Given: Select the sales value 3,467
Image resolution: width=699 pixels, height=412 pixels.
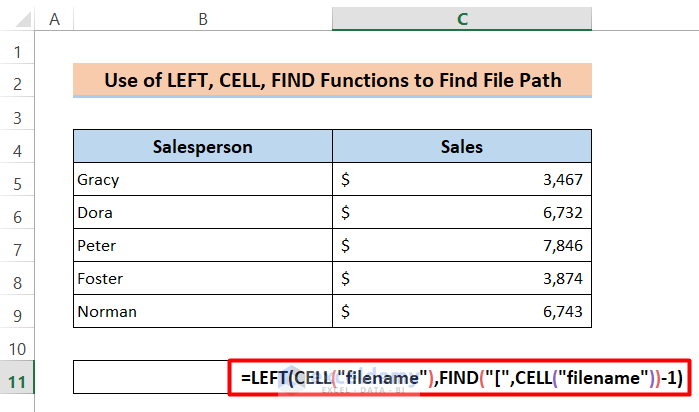Looking at the screenshot, I should (462, 180).
